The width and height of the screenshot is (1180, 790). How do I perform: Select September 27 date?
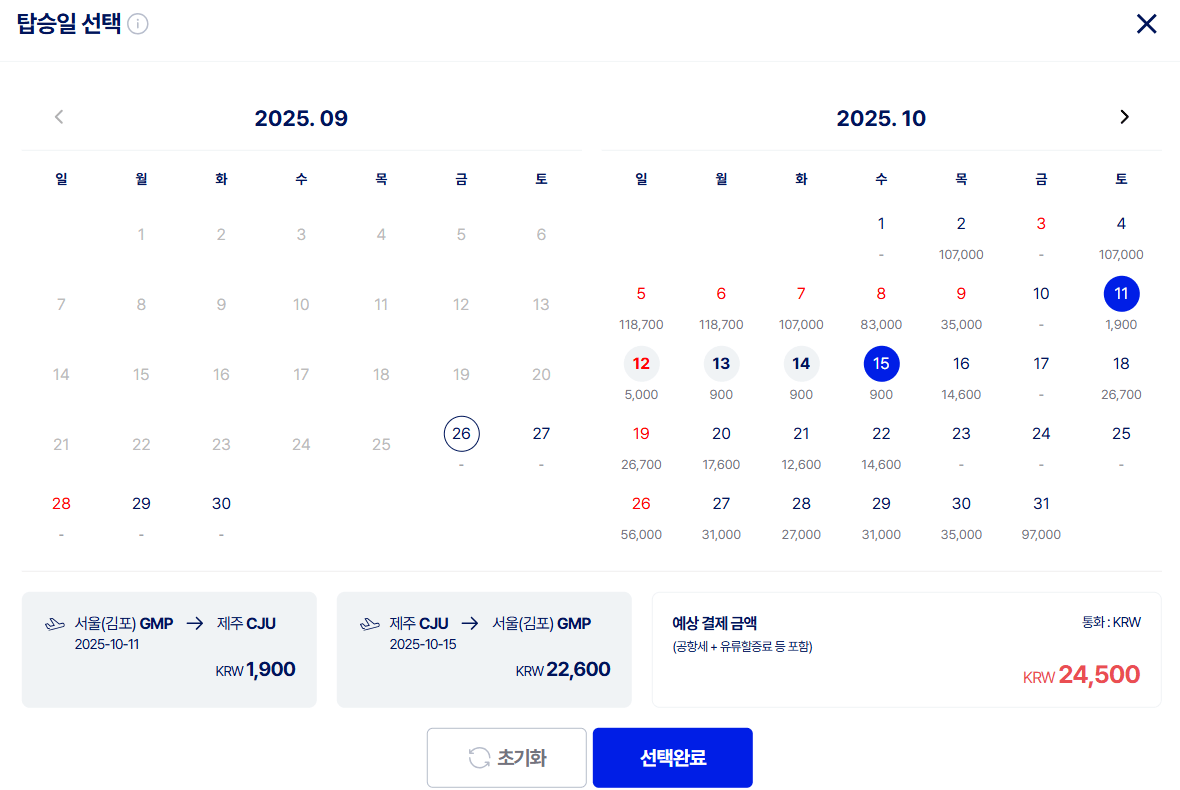point(541,433)
